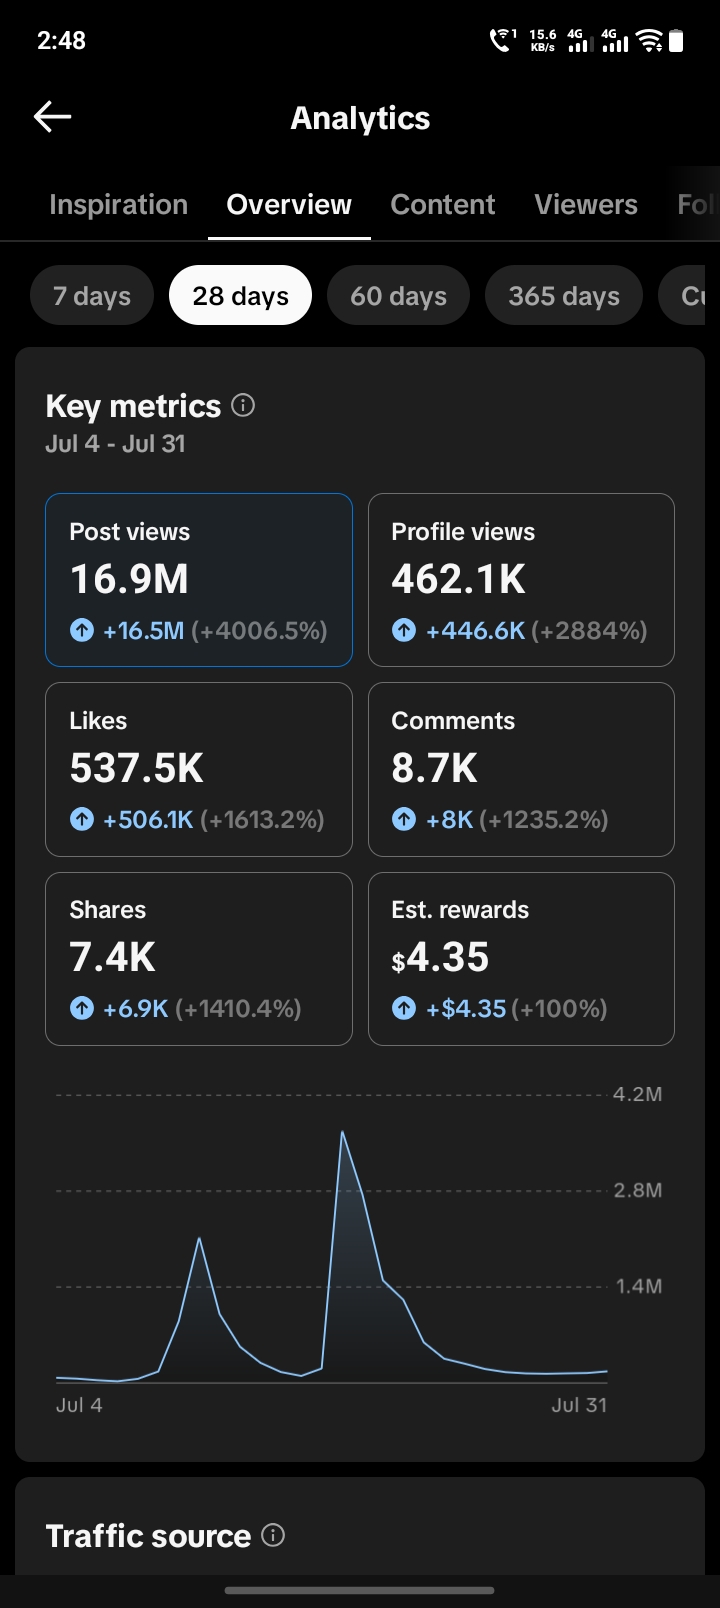Select the Comments metric card
Image resolution: width=720 pixels, height=1608 pixels.
click(521, 769)
